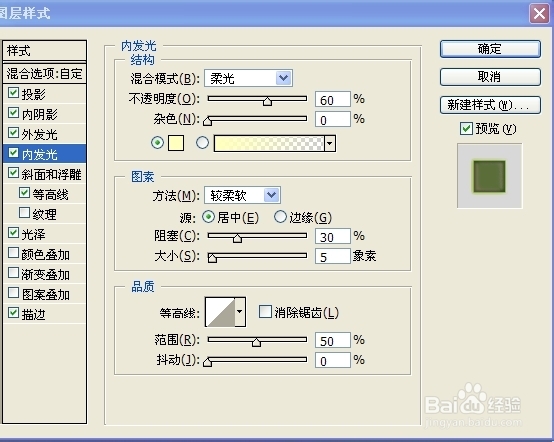The image size is (554, 442).
Task: Toggle the 光泽 satin checkbox
Action: tap(13, 233)
